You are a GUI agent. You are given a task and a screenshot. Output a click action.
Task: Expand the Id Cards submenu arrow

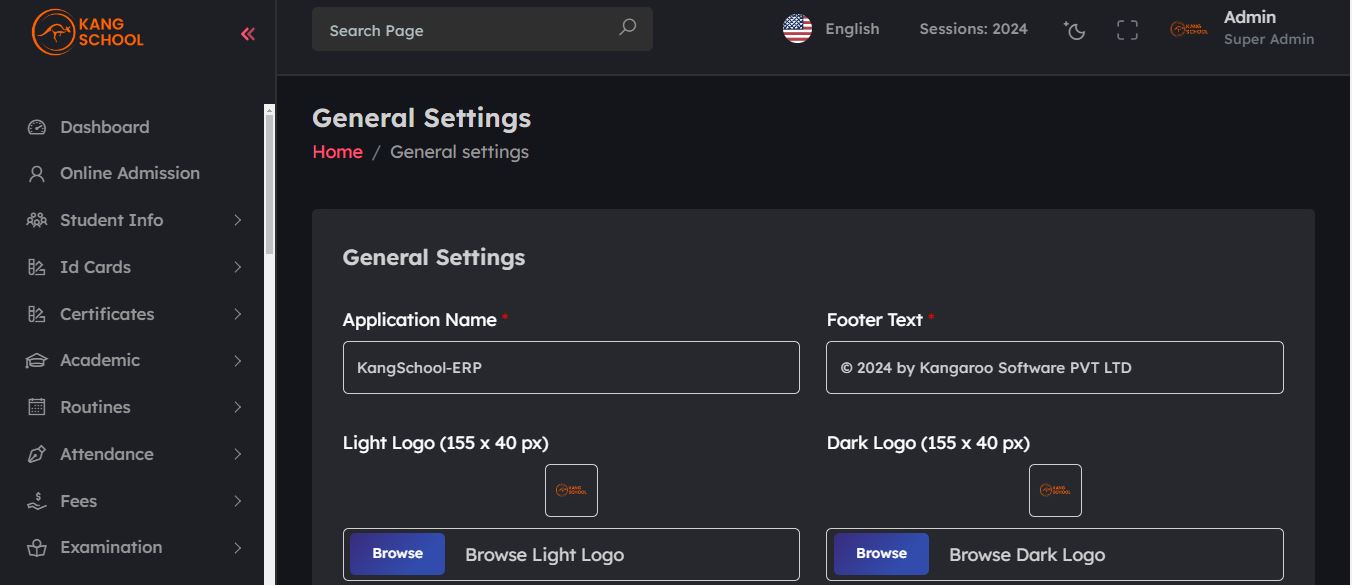[238, 267]
